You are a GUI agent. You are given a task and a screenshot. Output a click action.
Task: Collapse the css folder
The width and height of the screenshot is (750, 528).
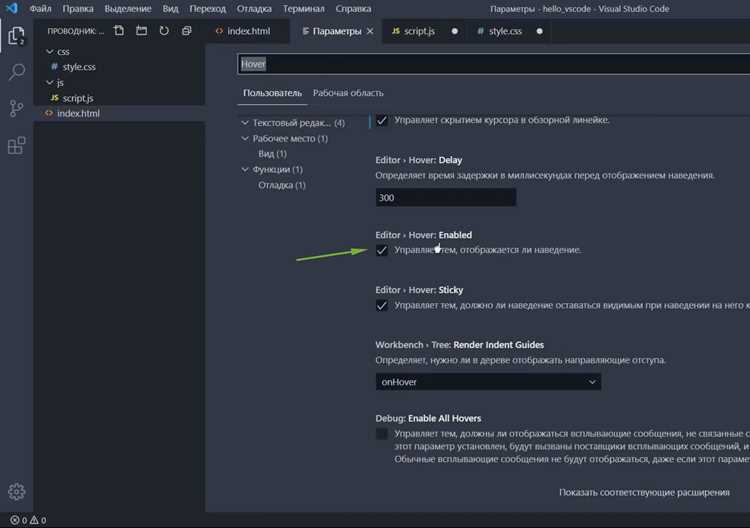[50, 51]
